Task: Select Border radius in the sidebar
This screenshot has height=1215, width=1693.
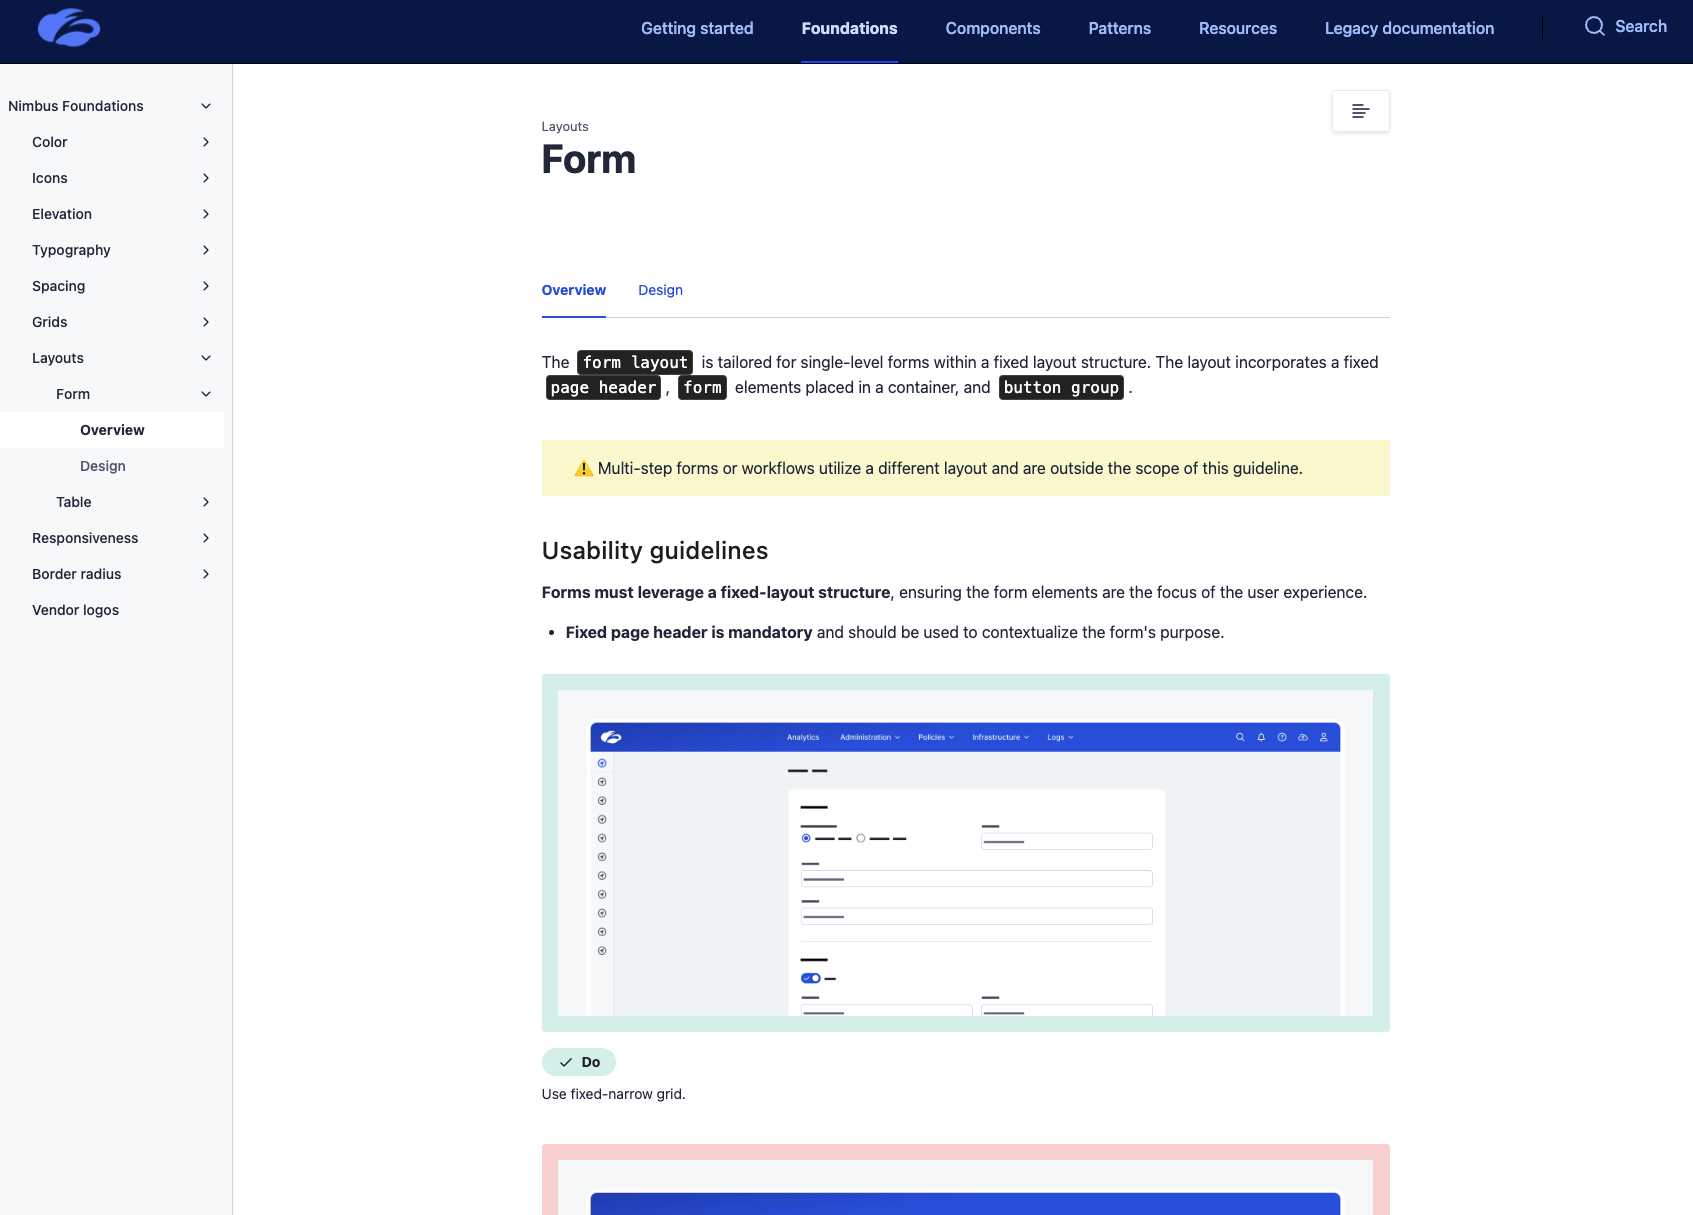Action: (x=76, y=574)
